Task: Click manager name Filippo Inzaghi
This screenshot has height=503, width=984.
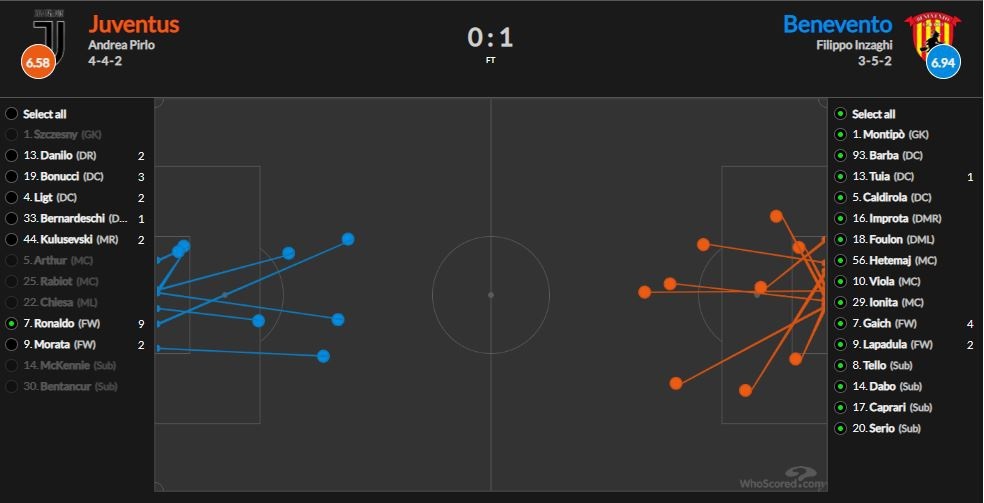Action: pyautogui.click(x=855, y=45)
